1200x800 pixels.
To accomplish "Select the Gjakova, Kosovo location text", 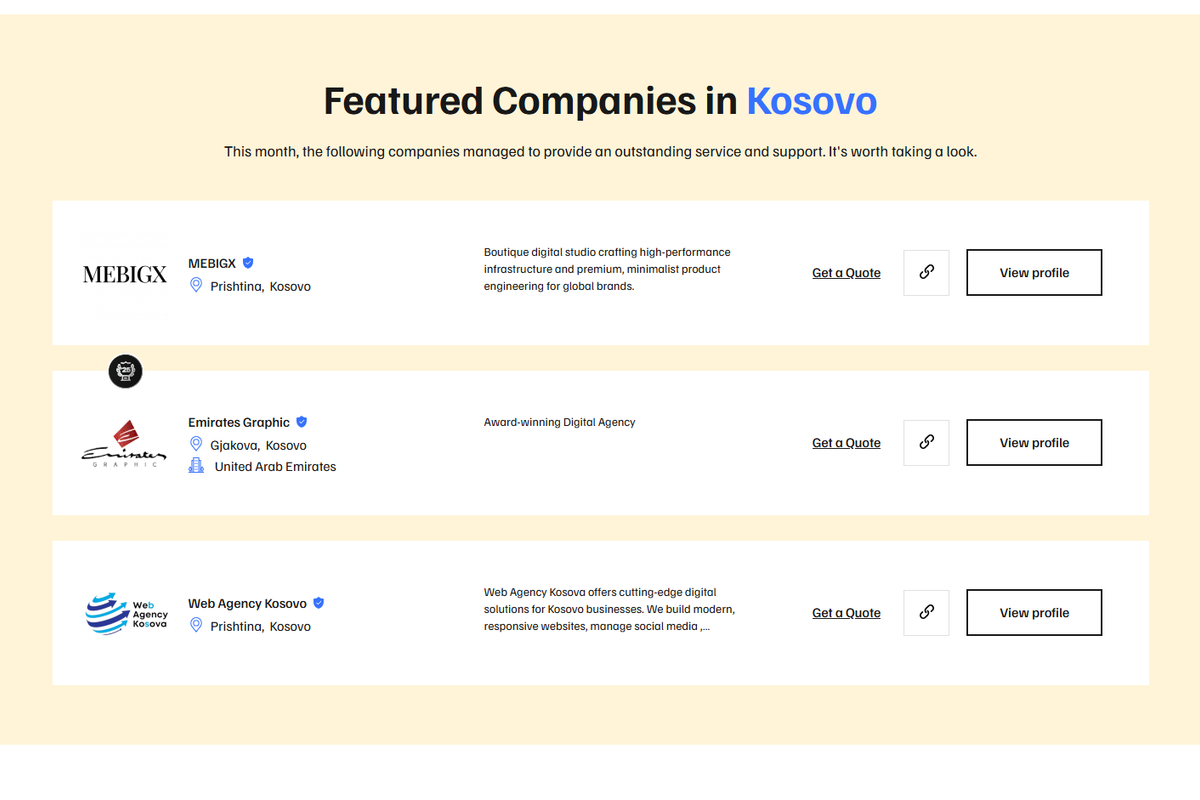I will (258, 445).
